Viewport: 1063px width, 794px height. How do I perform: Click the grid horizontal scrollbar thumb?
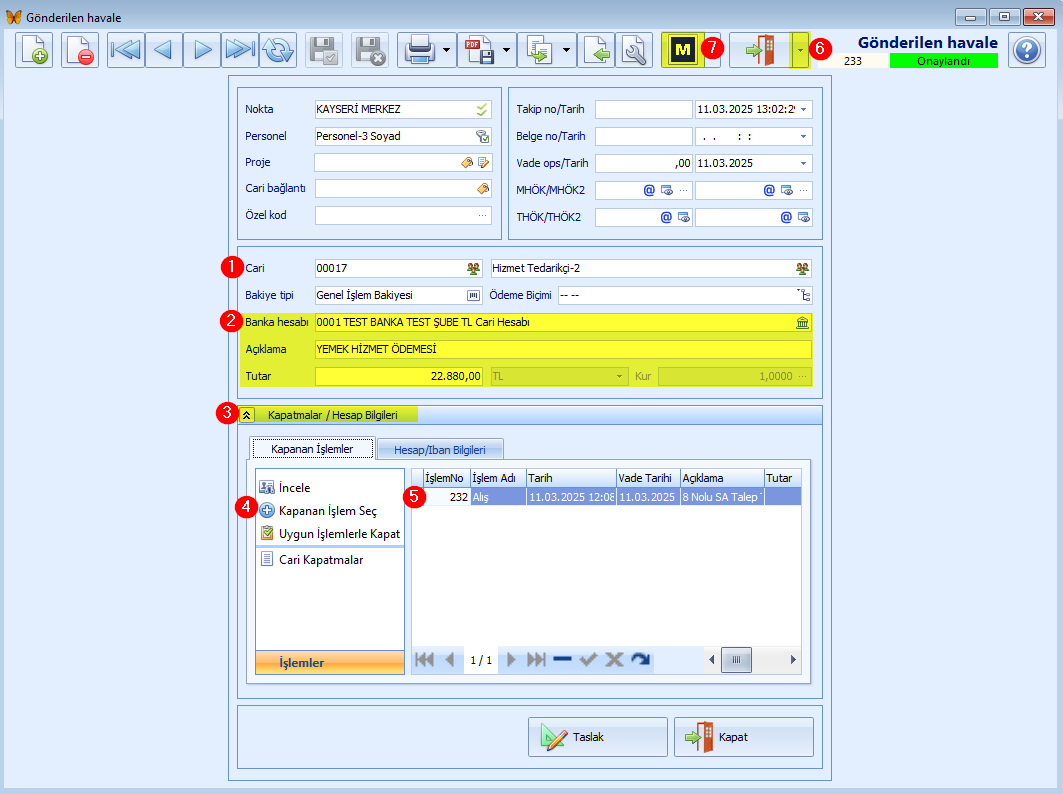click(x=736, y=660)
